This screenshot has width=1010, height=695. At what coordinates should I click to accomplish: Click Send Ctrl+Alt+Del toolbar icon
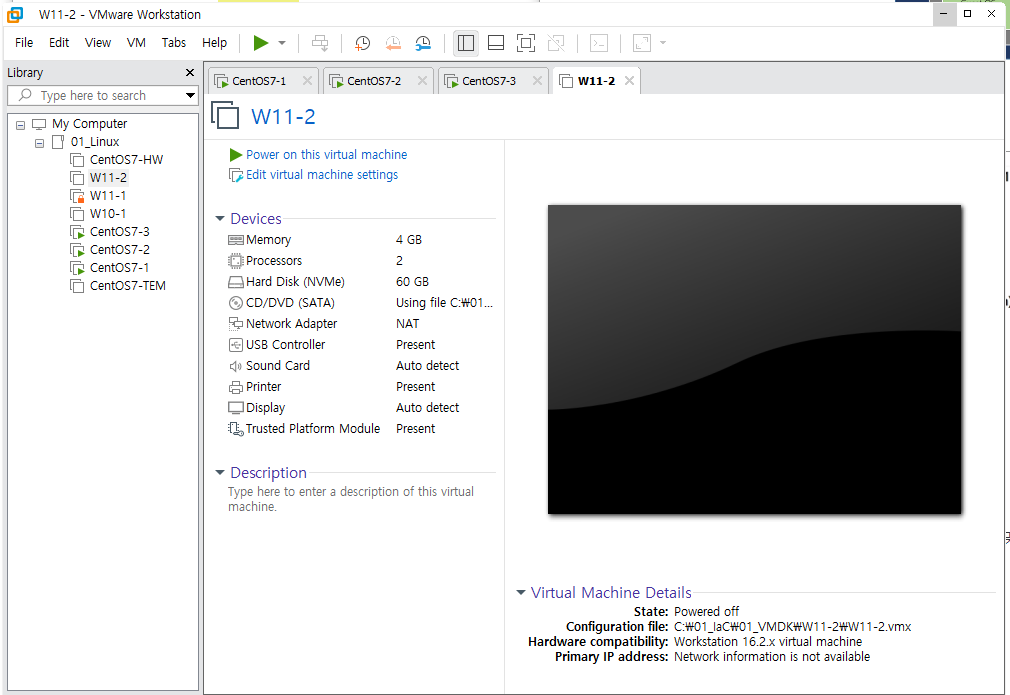click(x=320, y=43)
